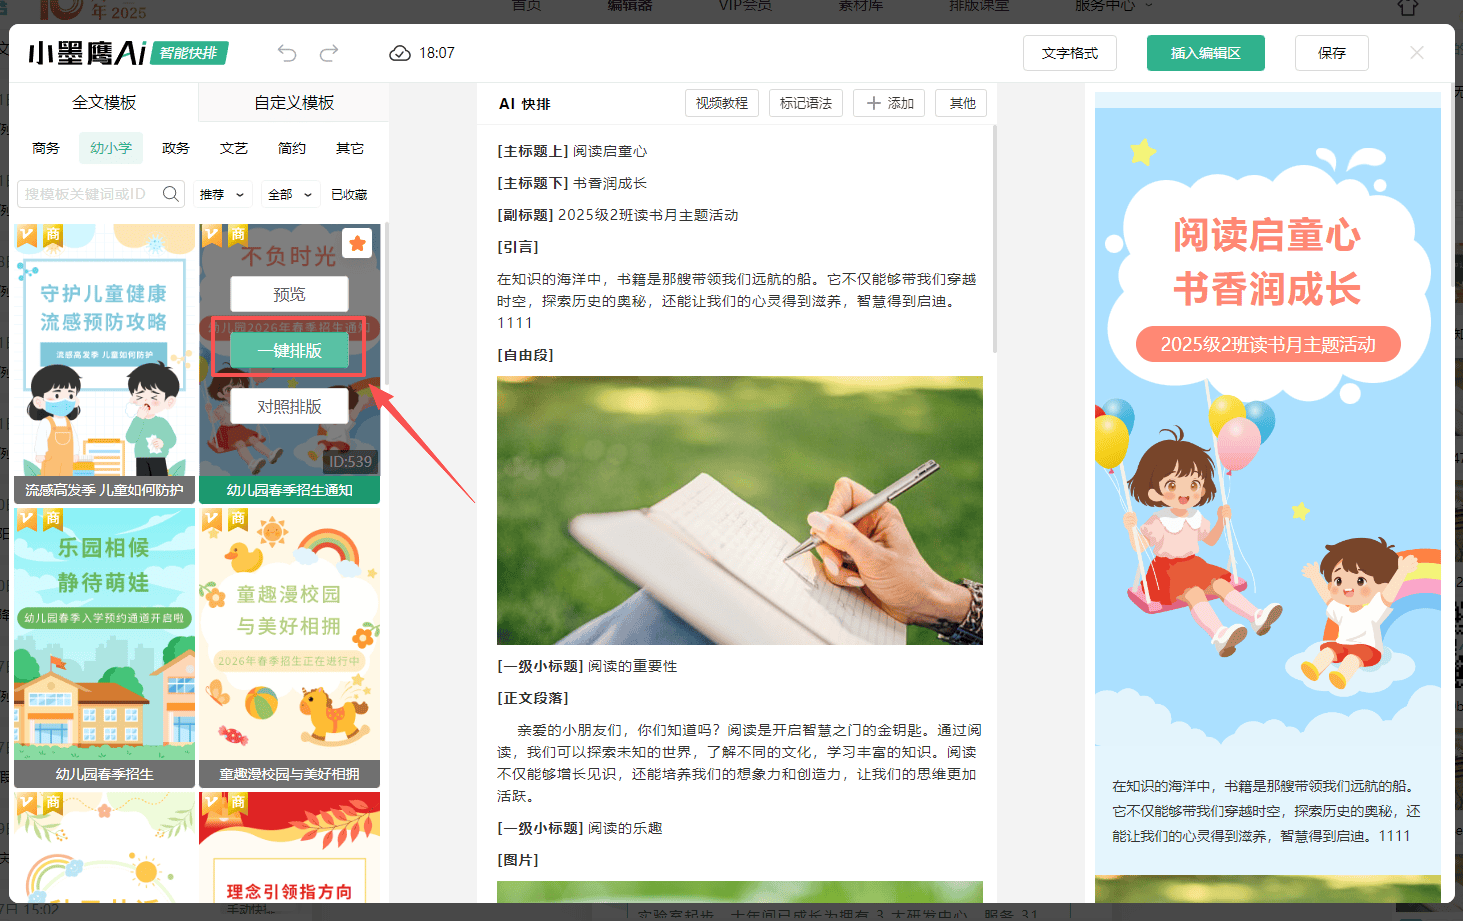Open the 流感高发季 template thumbnail
Viewport: 1463px width, 921px height.
(104, 360)
